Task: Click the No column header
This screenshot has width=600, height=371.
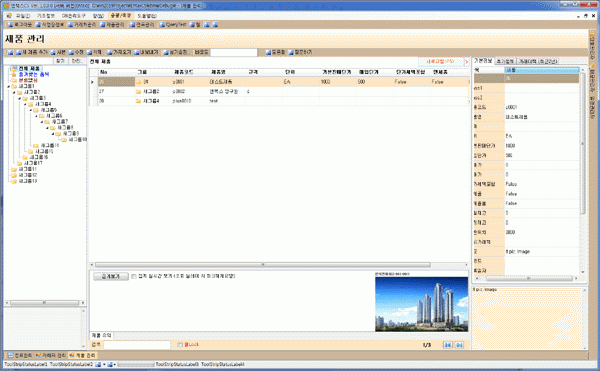Action: pyautogui.click(x=116, y=72)
